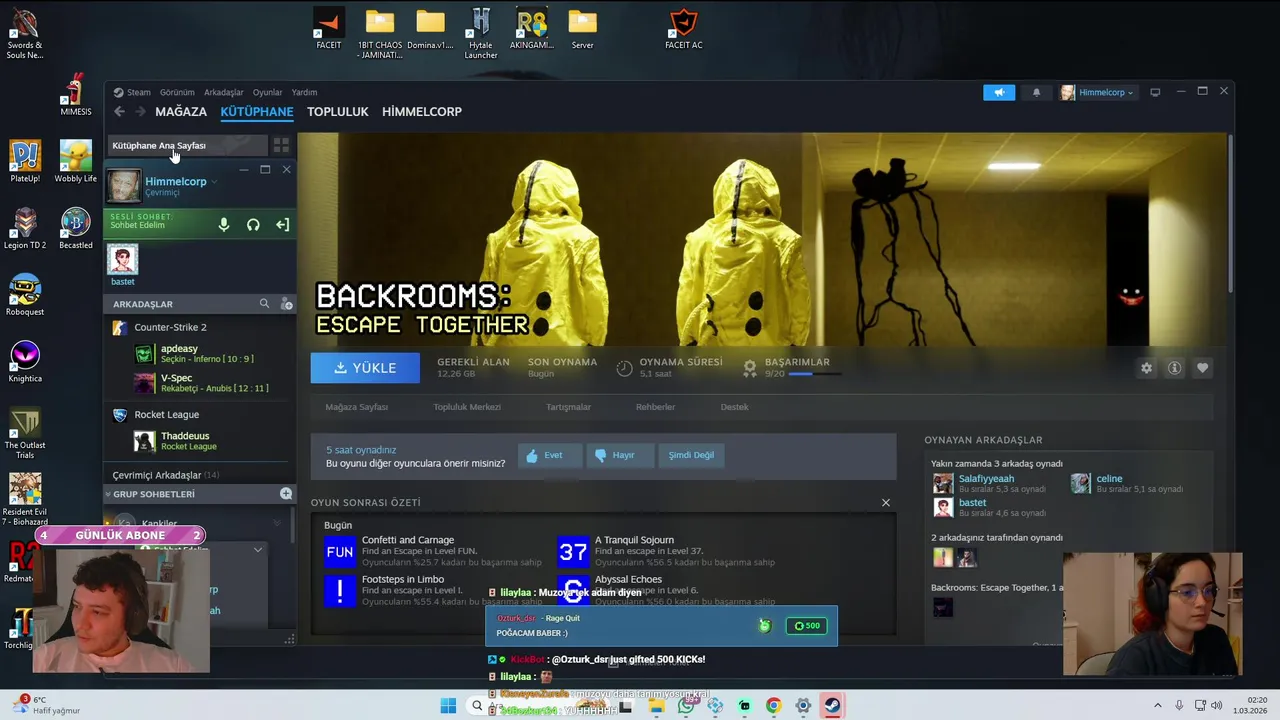Select The Outlast Trials desktop icon
Screen dimensions: 1280x720
pos(25,434)
